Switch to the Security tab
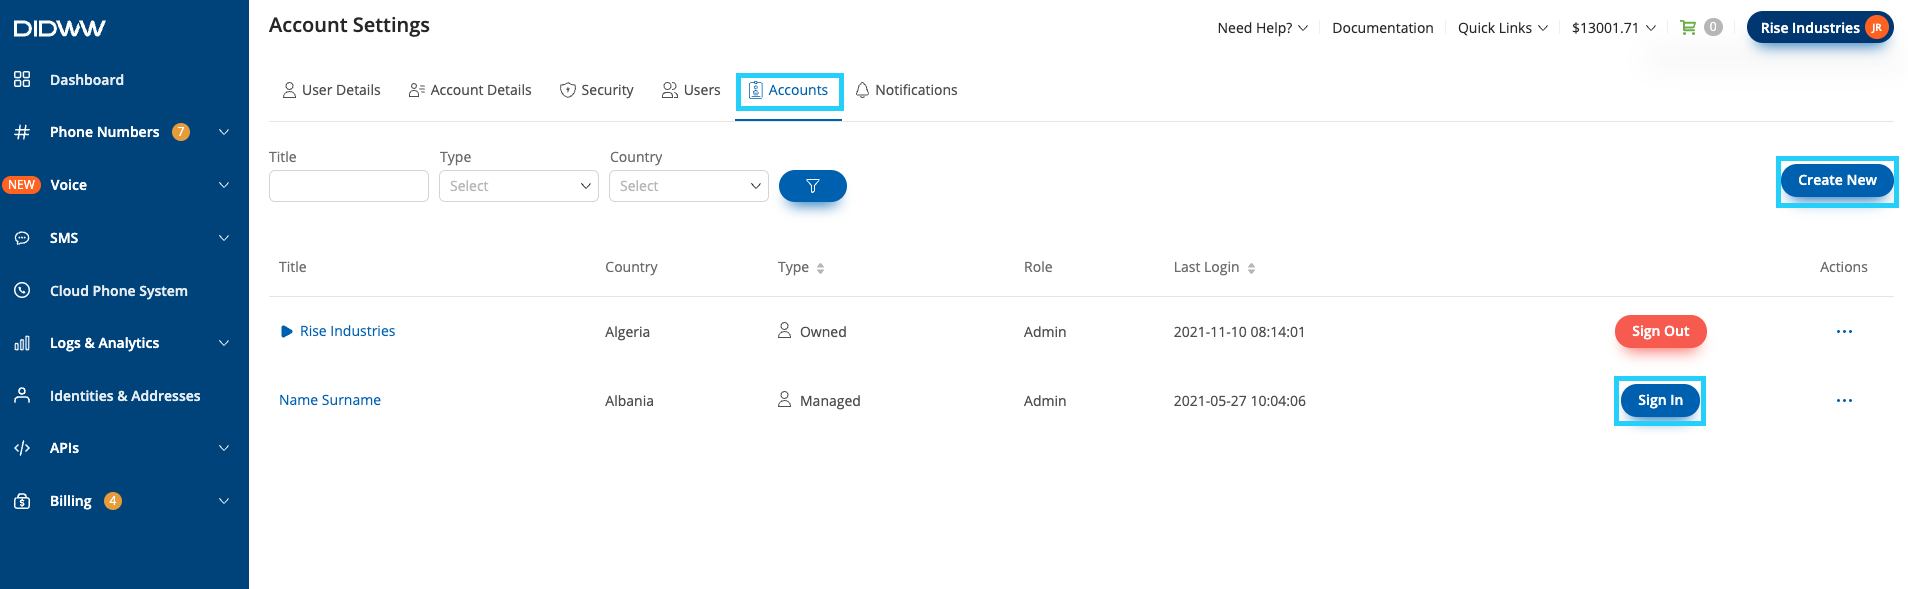 tap(596, 90)
